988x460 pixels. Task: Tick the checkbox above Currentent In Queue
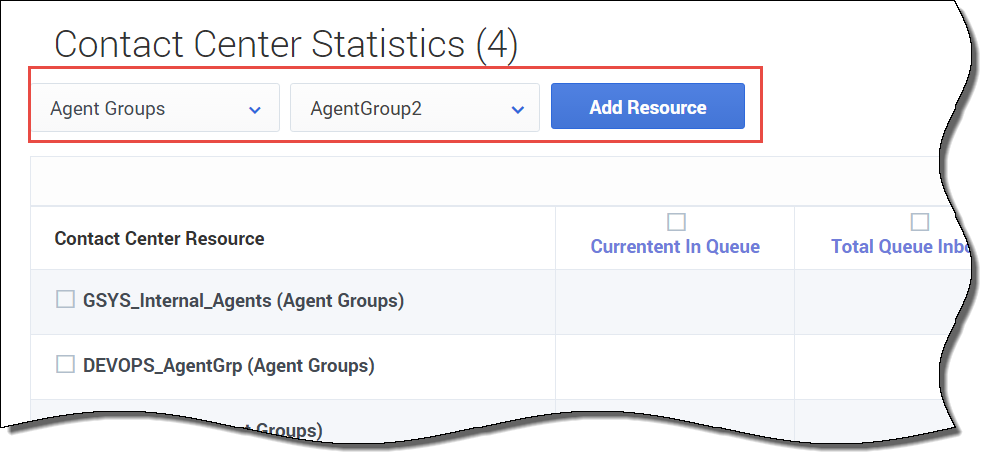[x=676, y=222]
